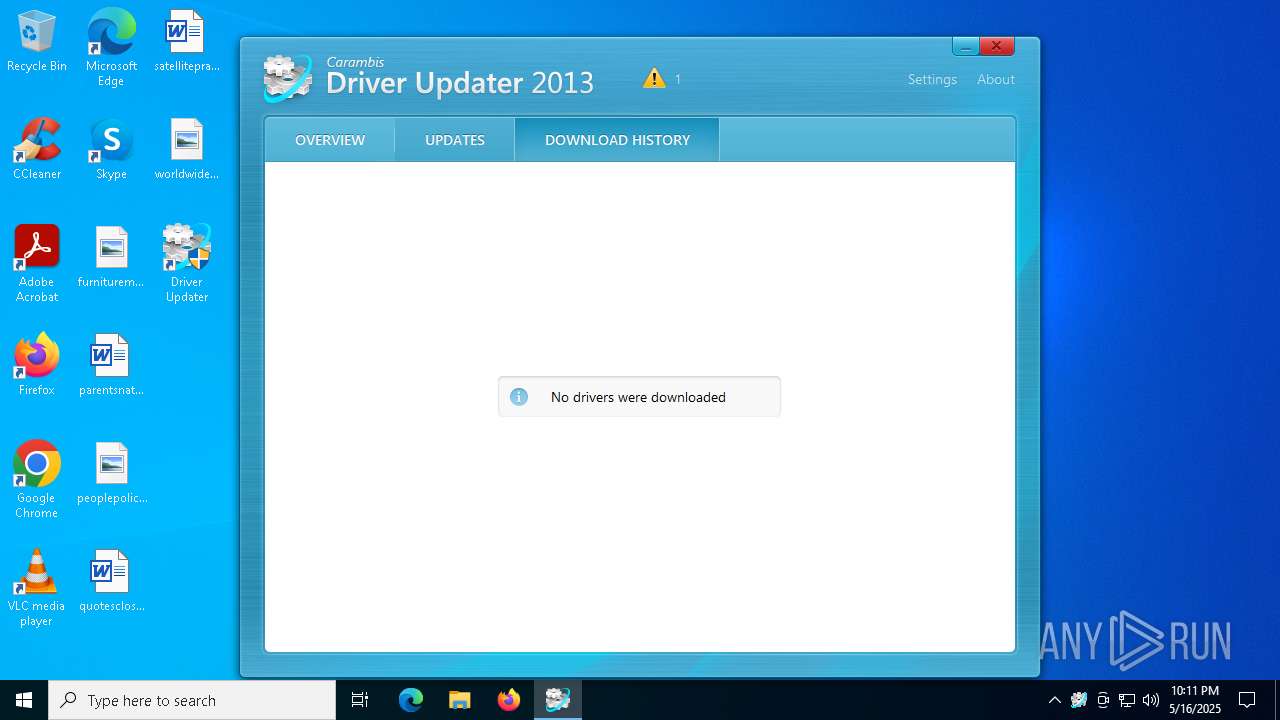The width and height of the screenshot is (1280, 720).
Task: Open the Recycle Bin desktop icon
Action: [37, 42]
